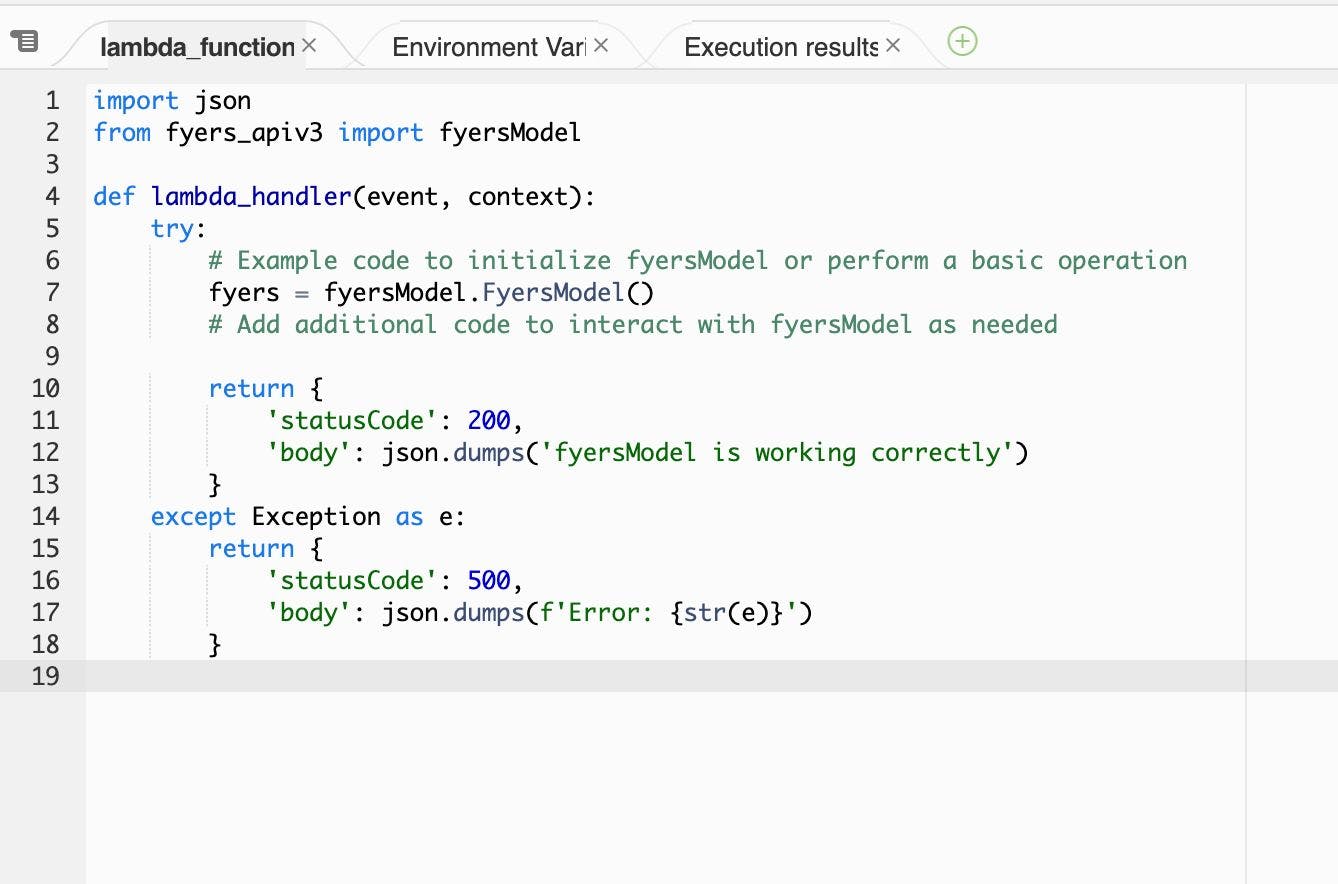This screenshot has height=884, width=1338.
Task: Click line number 19 in the gutter
Action: coord(45,676)
